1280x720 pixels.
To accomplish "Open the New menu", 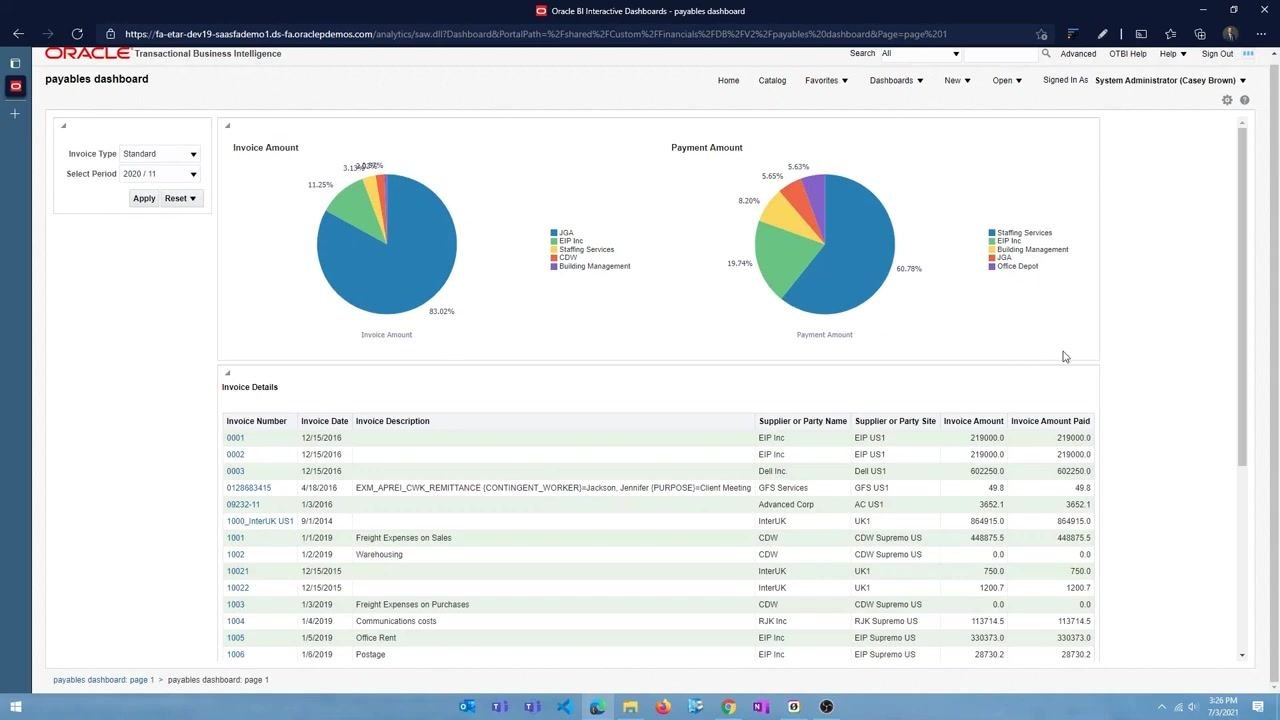I will [958, 80].
